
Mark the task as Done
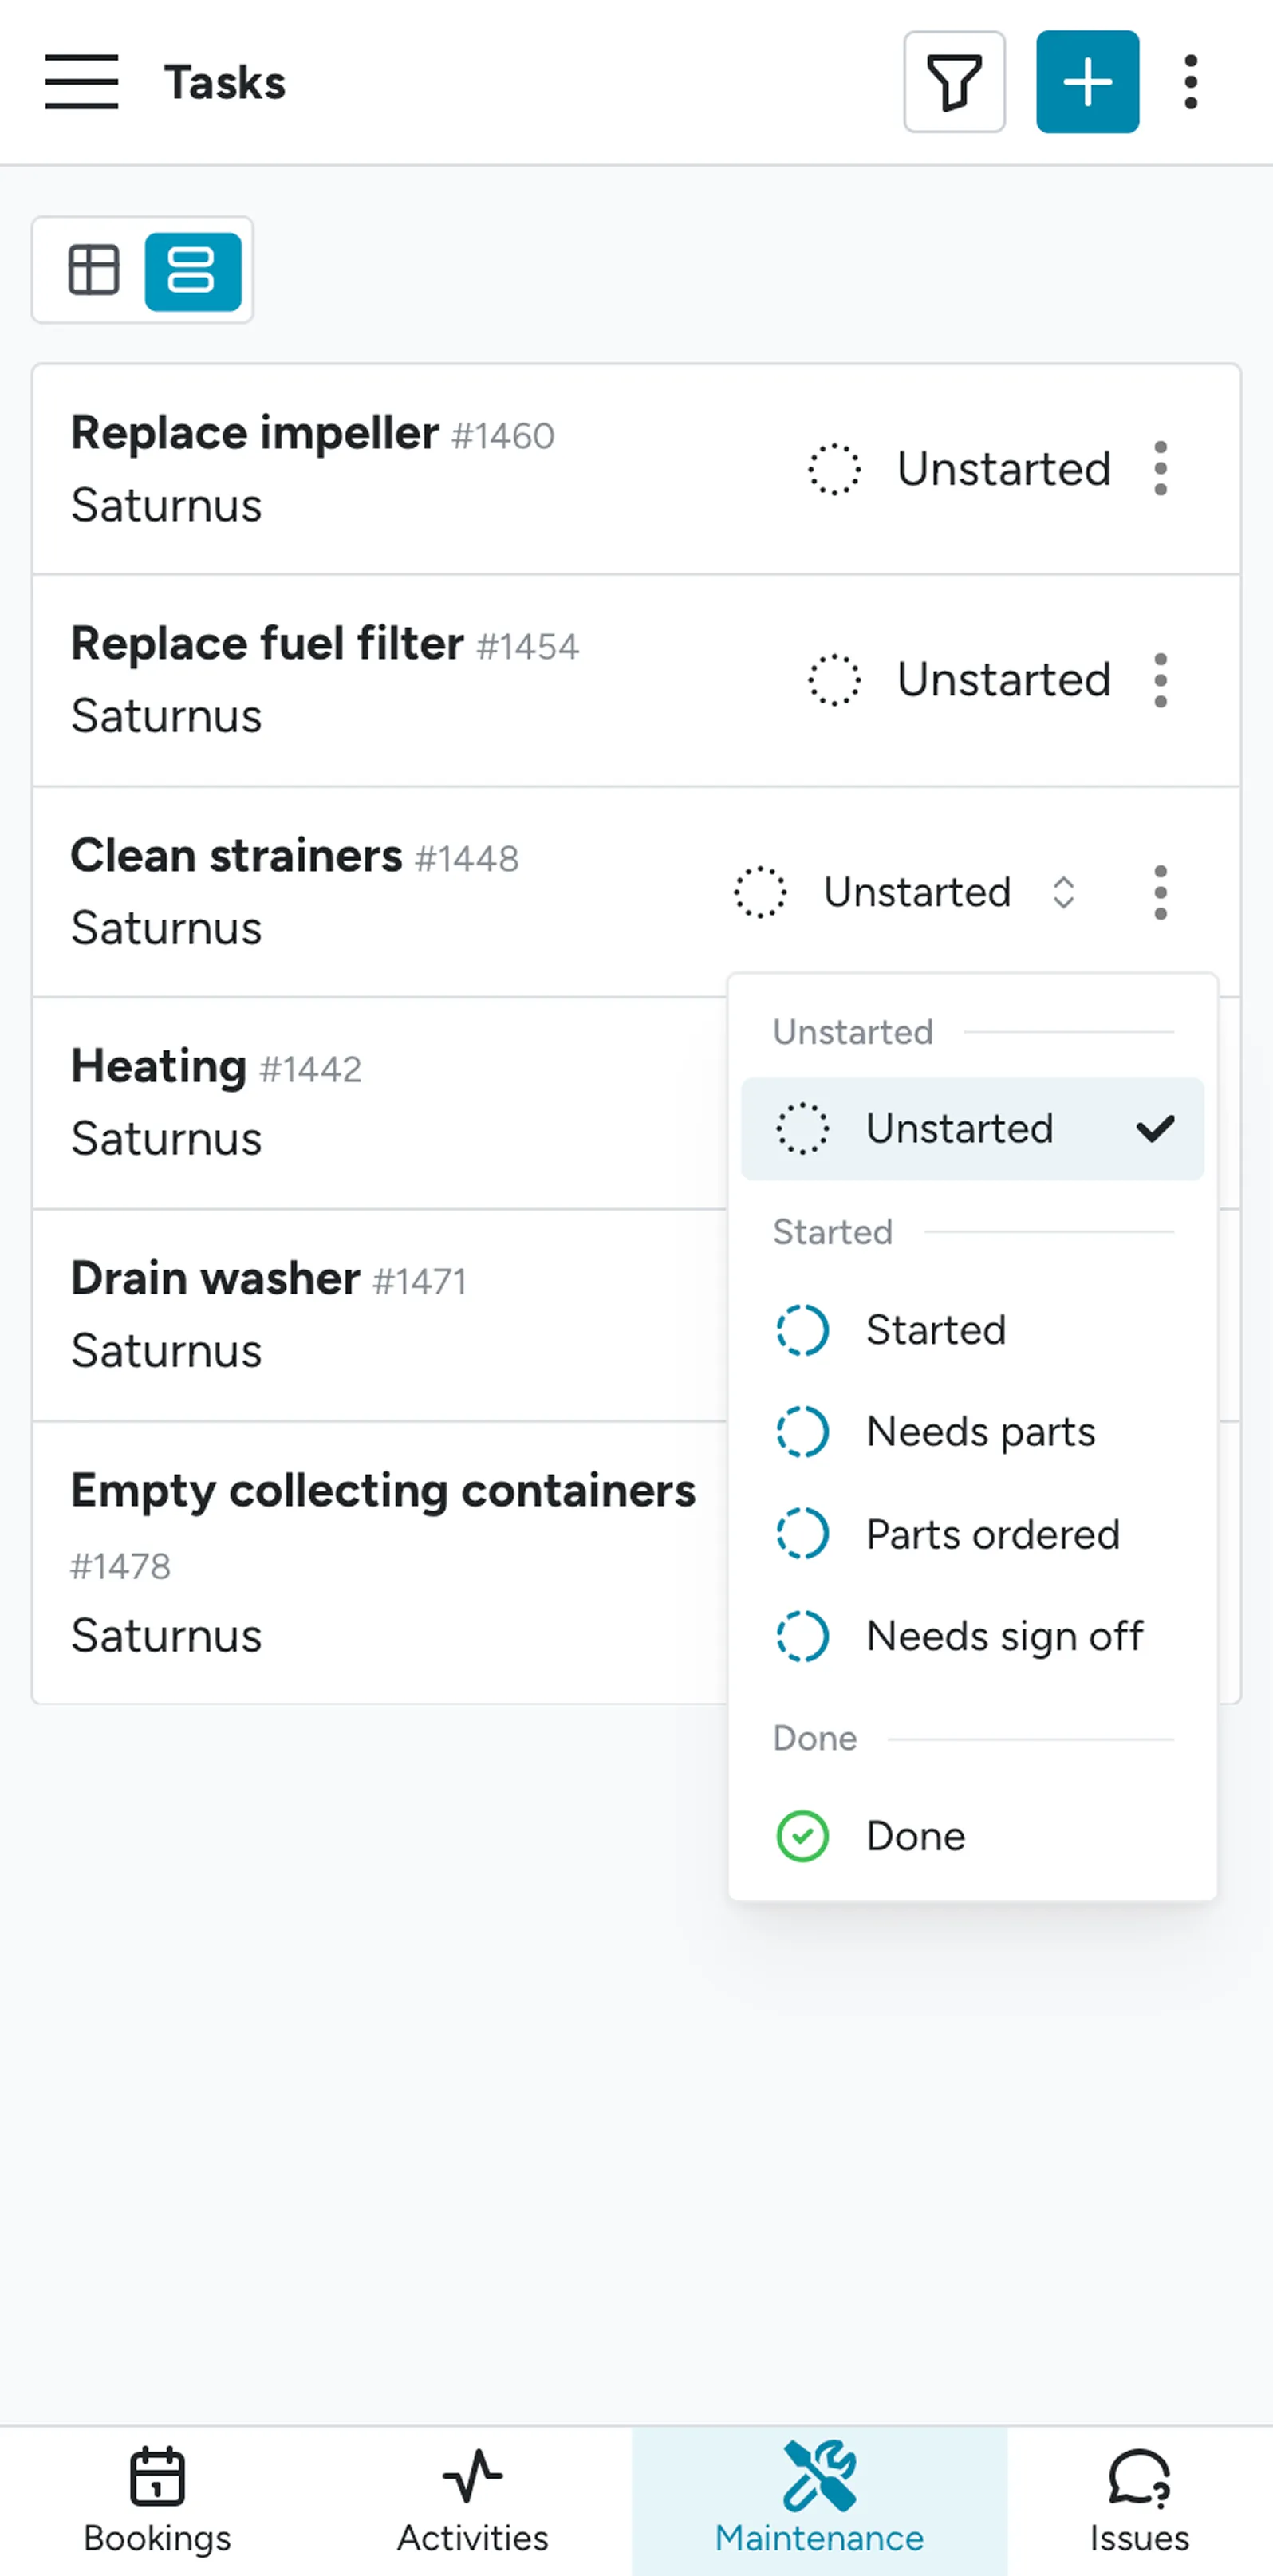(x=915, y=1836)
